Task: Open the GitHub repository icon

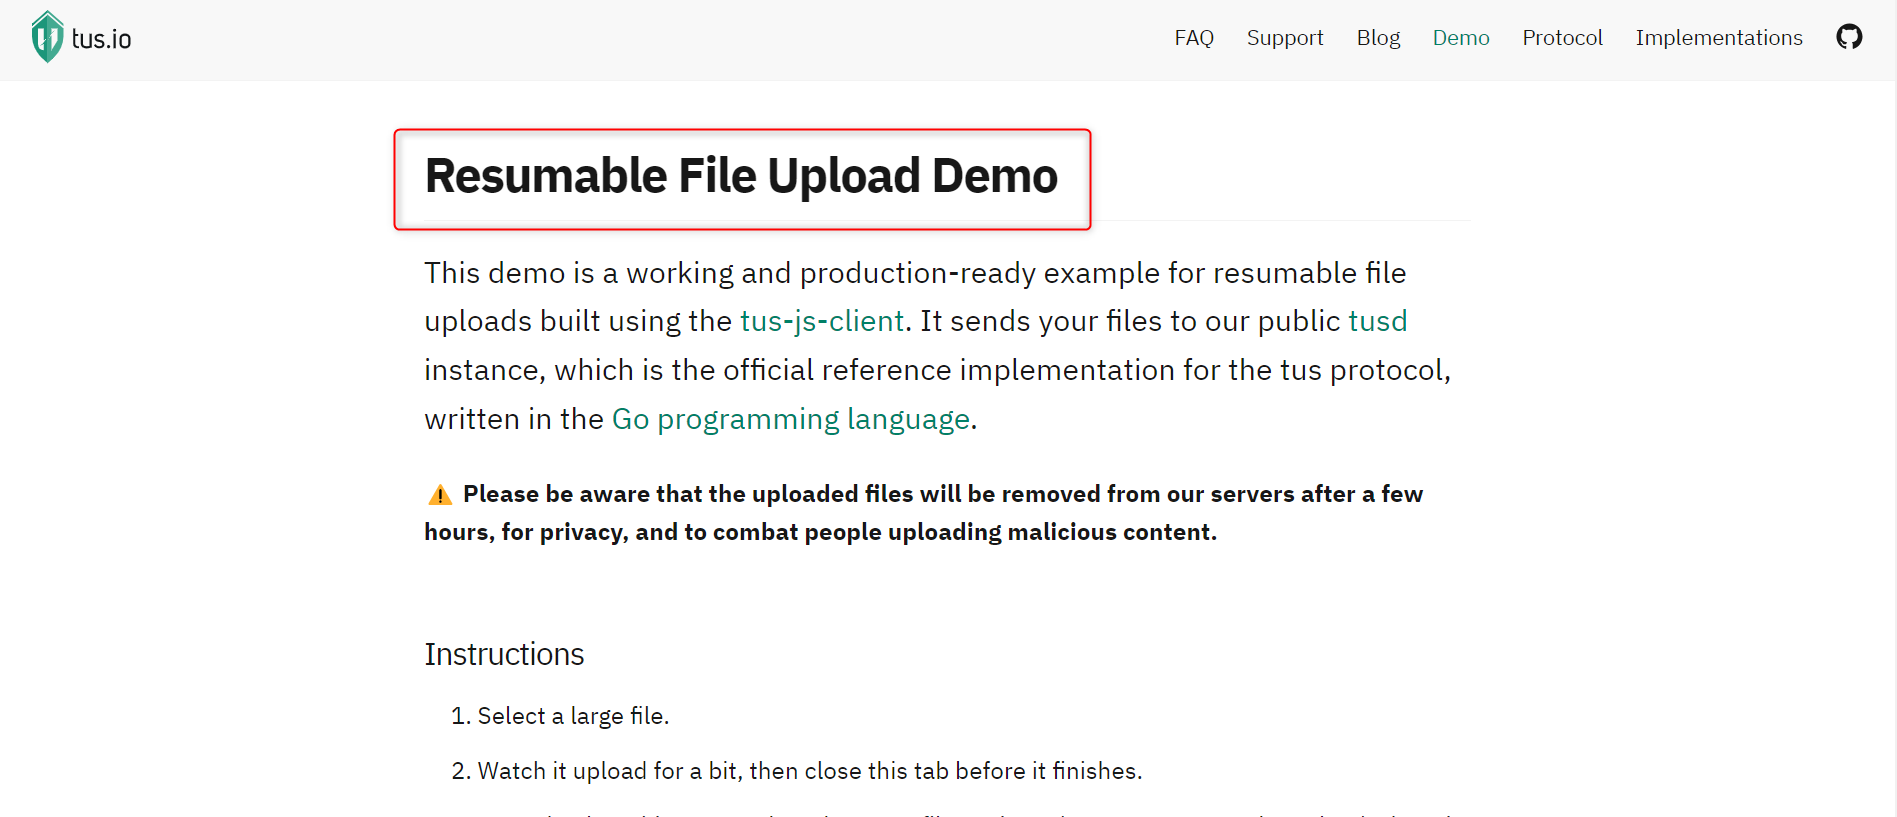Action: (1849, 37)
